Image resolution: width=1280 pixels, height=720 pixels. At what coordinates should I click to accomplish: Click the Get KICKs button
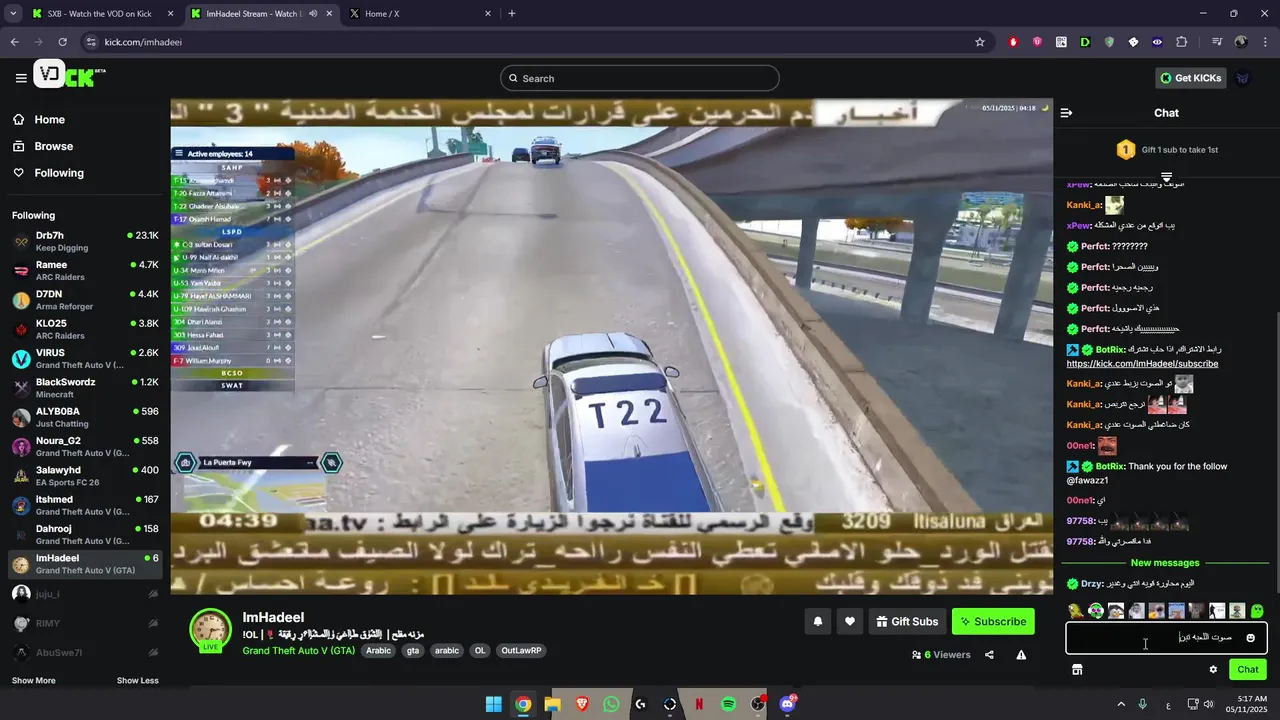1191,78
